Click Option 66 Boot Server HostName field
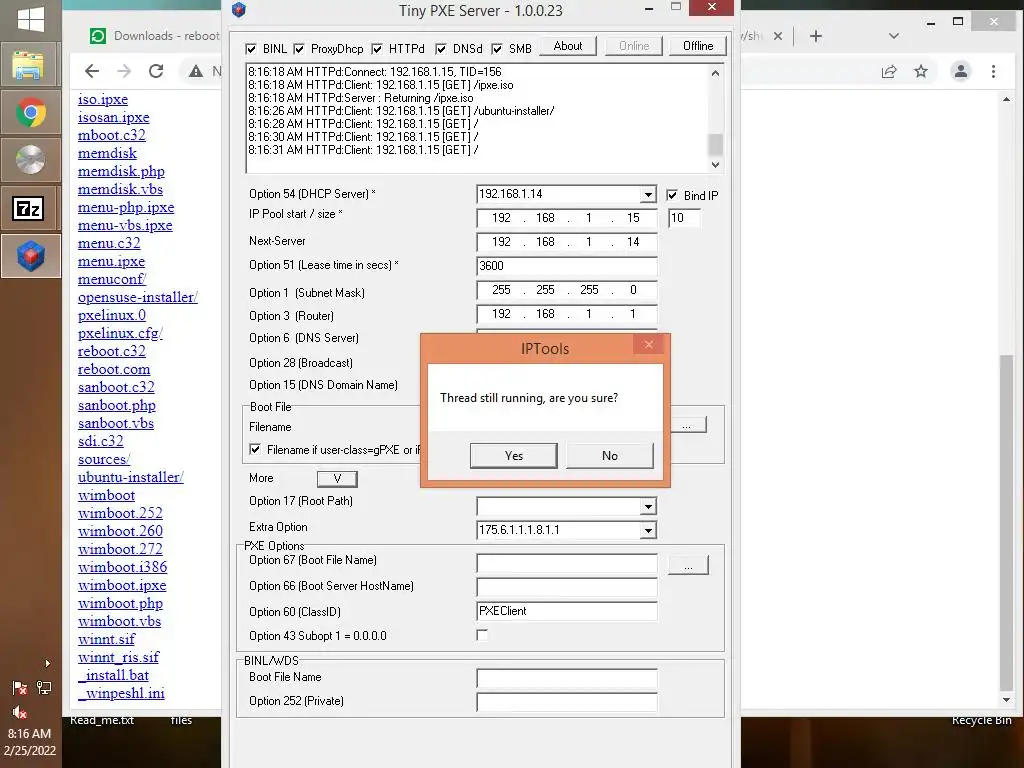 [x=566, y=586]
